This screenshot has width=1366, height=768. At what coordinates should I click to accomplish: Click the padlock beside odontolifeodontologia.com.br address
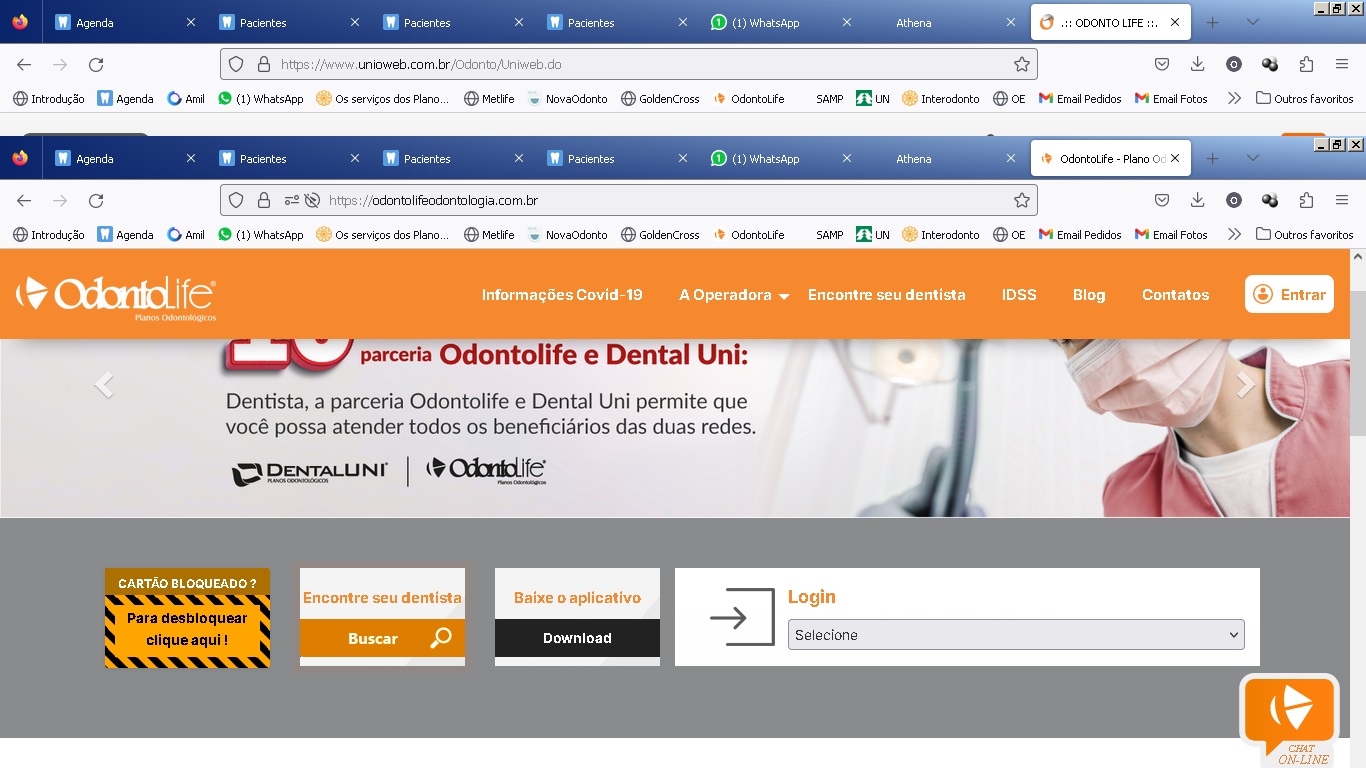pos(264,200)
